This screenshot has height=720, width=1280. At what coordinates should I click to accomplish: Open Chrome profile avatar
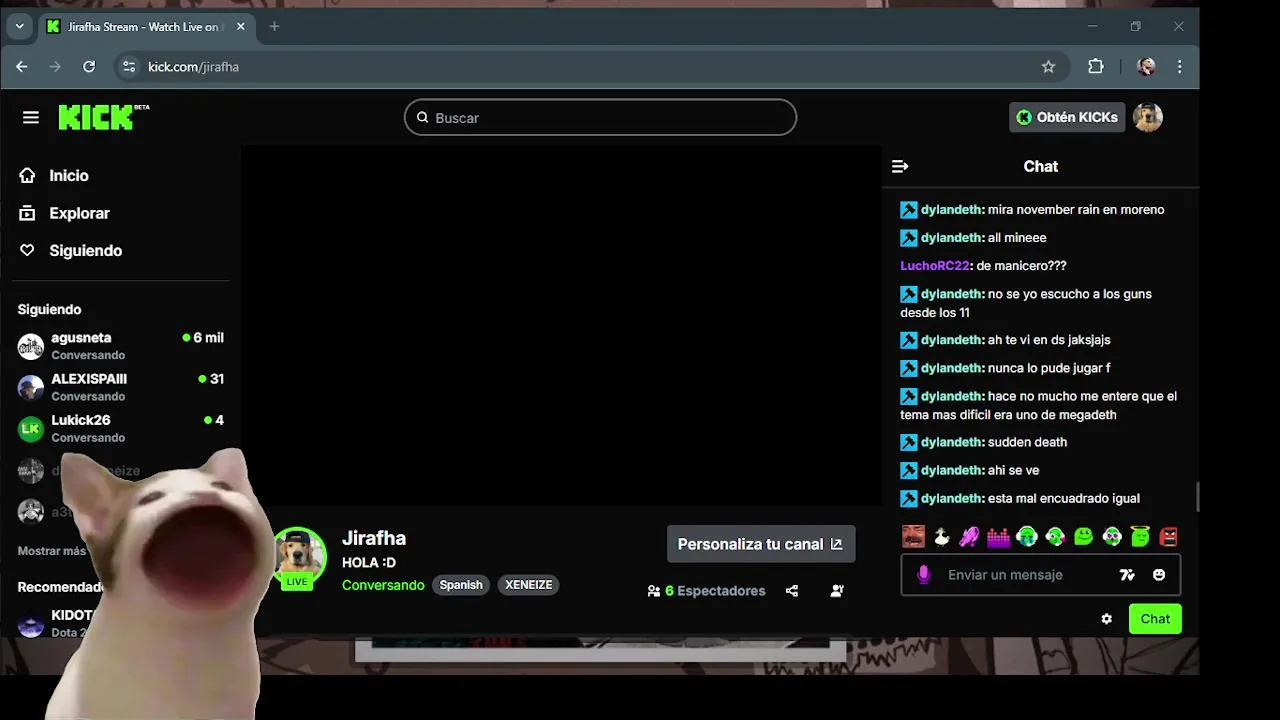[x=1146, y=67]
